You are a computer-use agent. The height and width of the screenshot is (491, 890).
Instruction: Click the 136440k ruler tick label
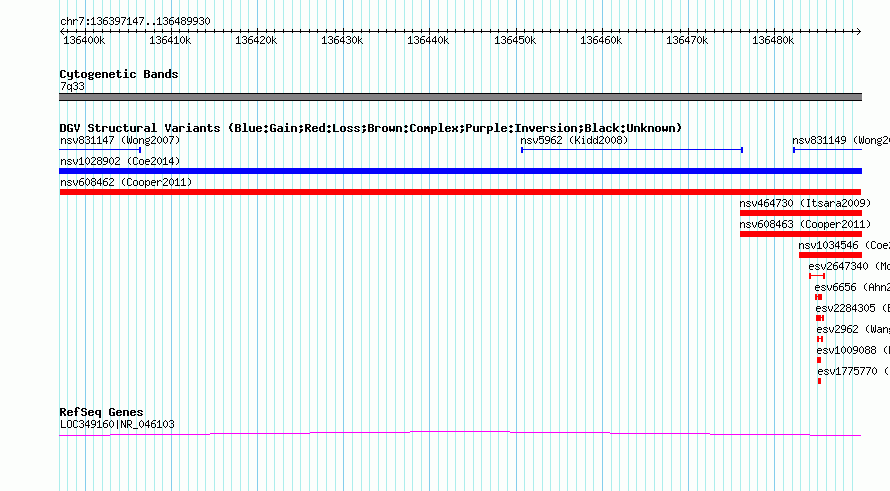(428, 40)
